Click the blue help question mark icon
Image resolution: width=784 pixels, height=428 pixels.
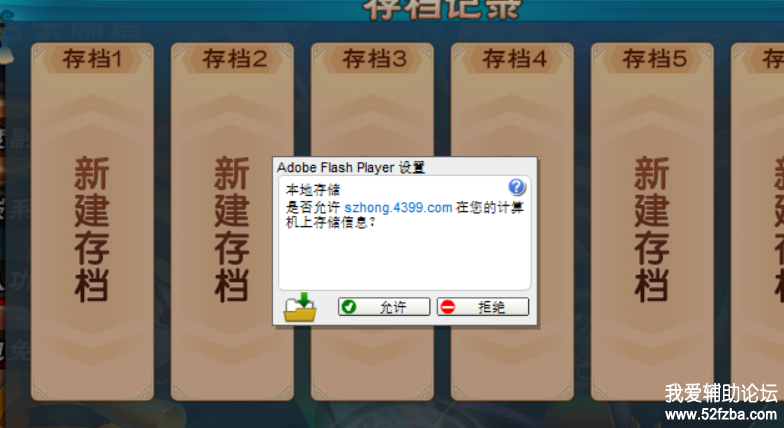tap(516, 188)
